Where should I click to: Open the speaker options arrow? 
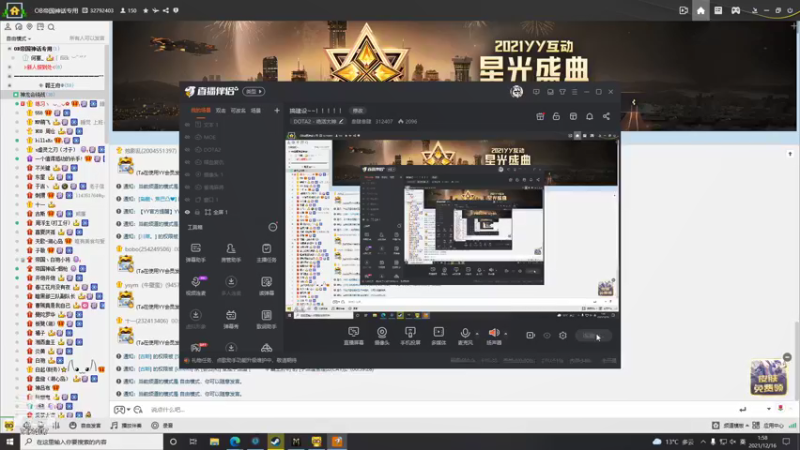point(506,334)
